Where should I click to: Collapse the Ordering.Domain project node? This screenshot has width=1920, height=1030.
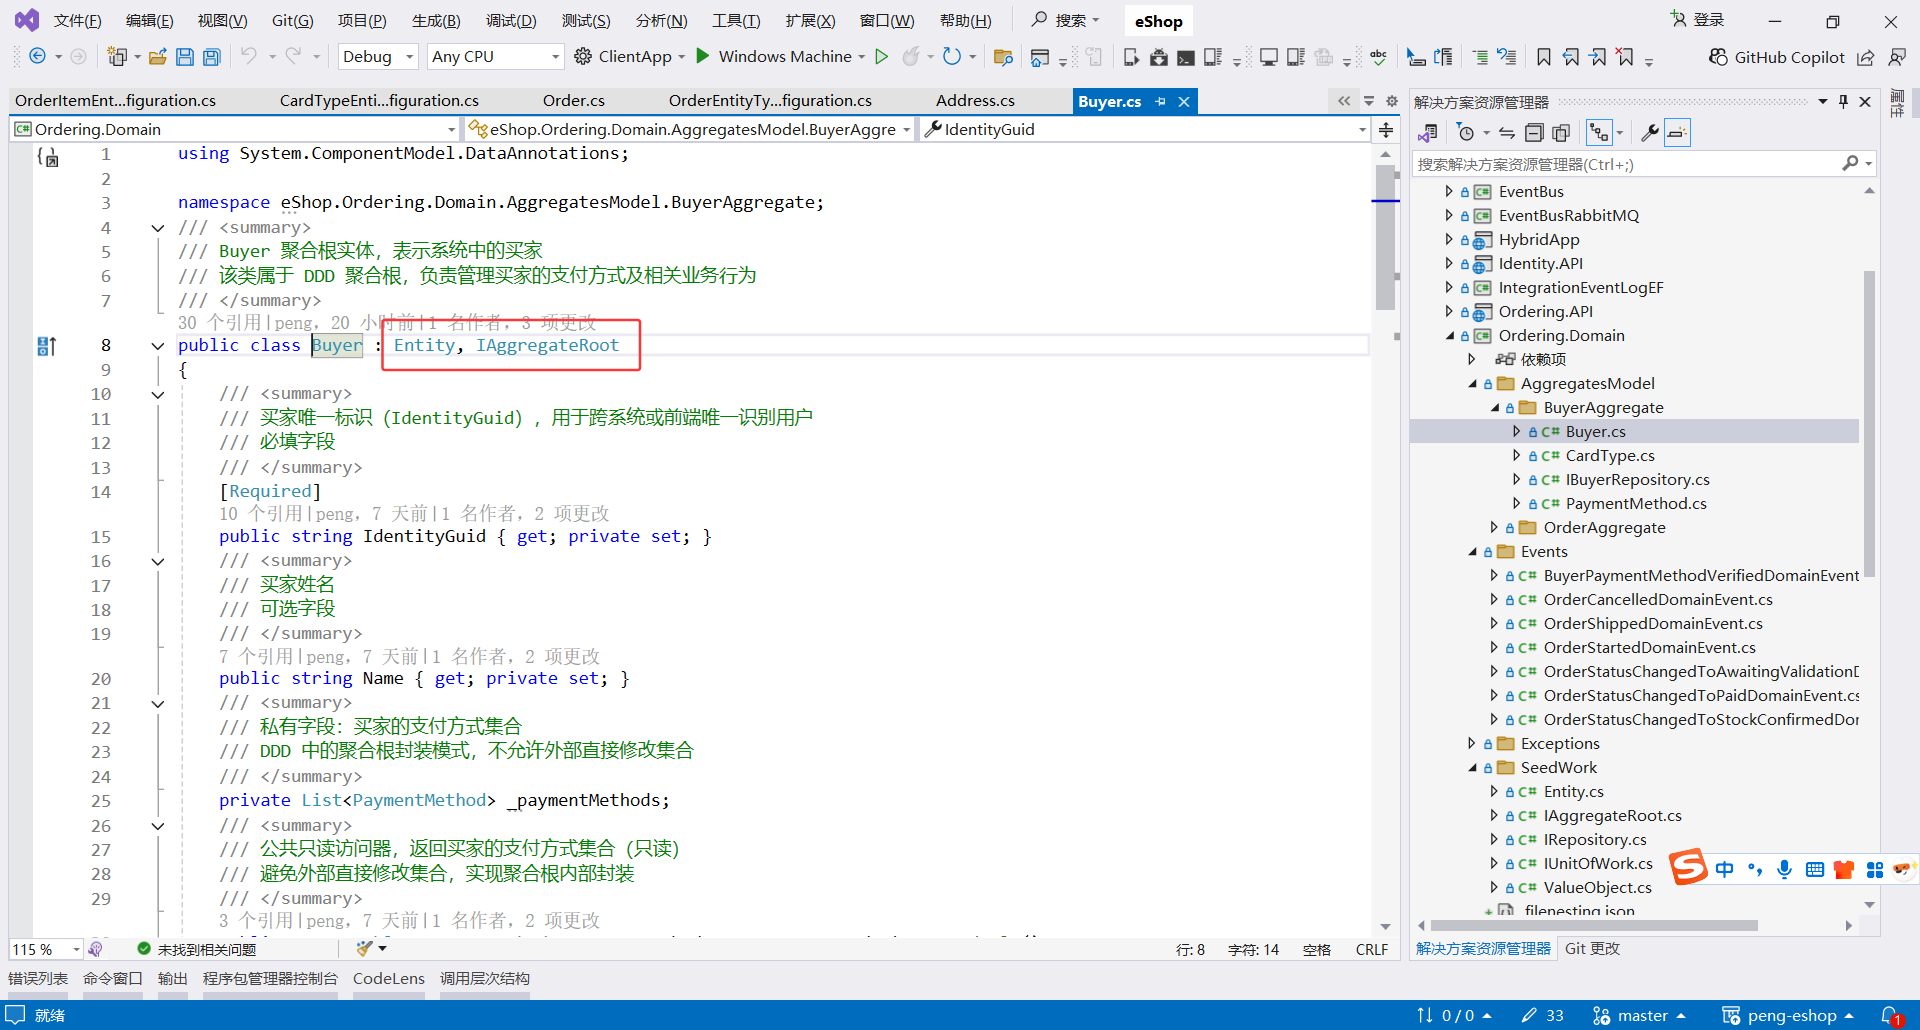click(x=1449, y=336)
